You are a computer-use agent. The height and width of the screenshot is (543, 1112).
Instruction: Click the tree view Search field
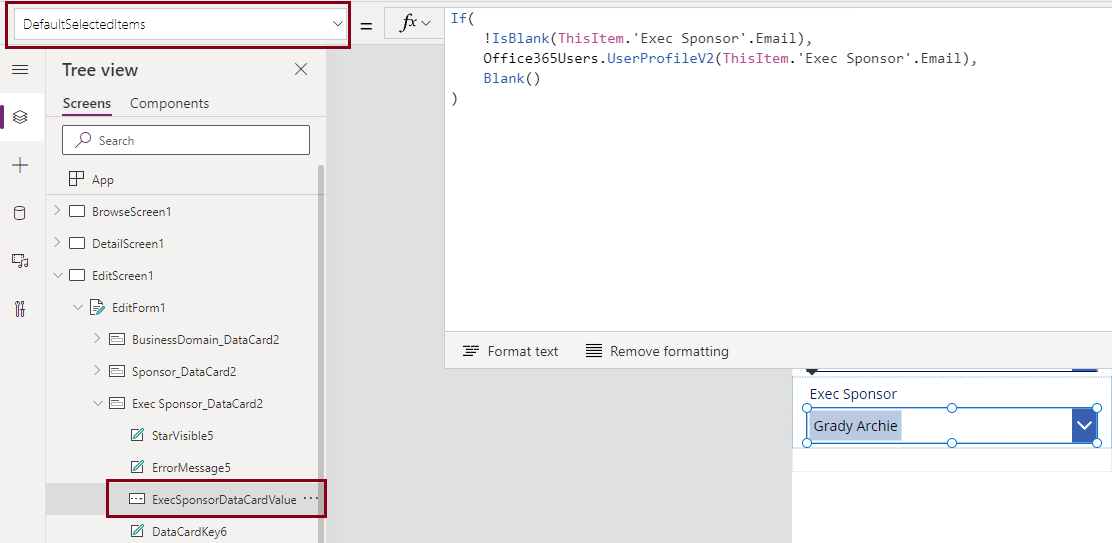coord(186,140)
